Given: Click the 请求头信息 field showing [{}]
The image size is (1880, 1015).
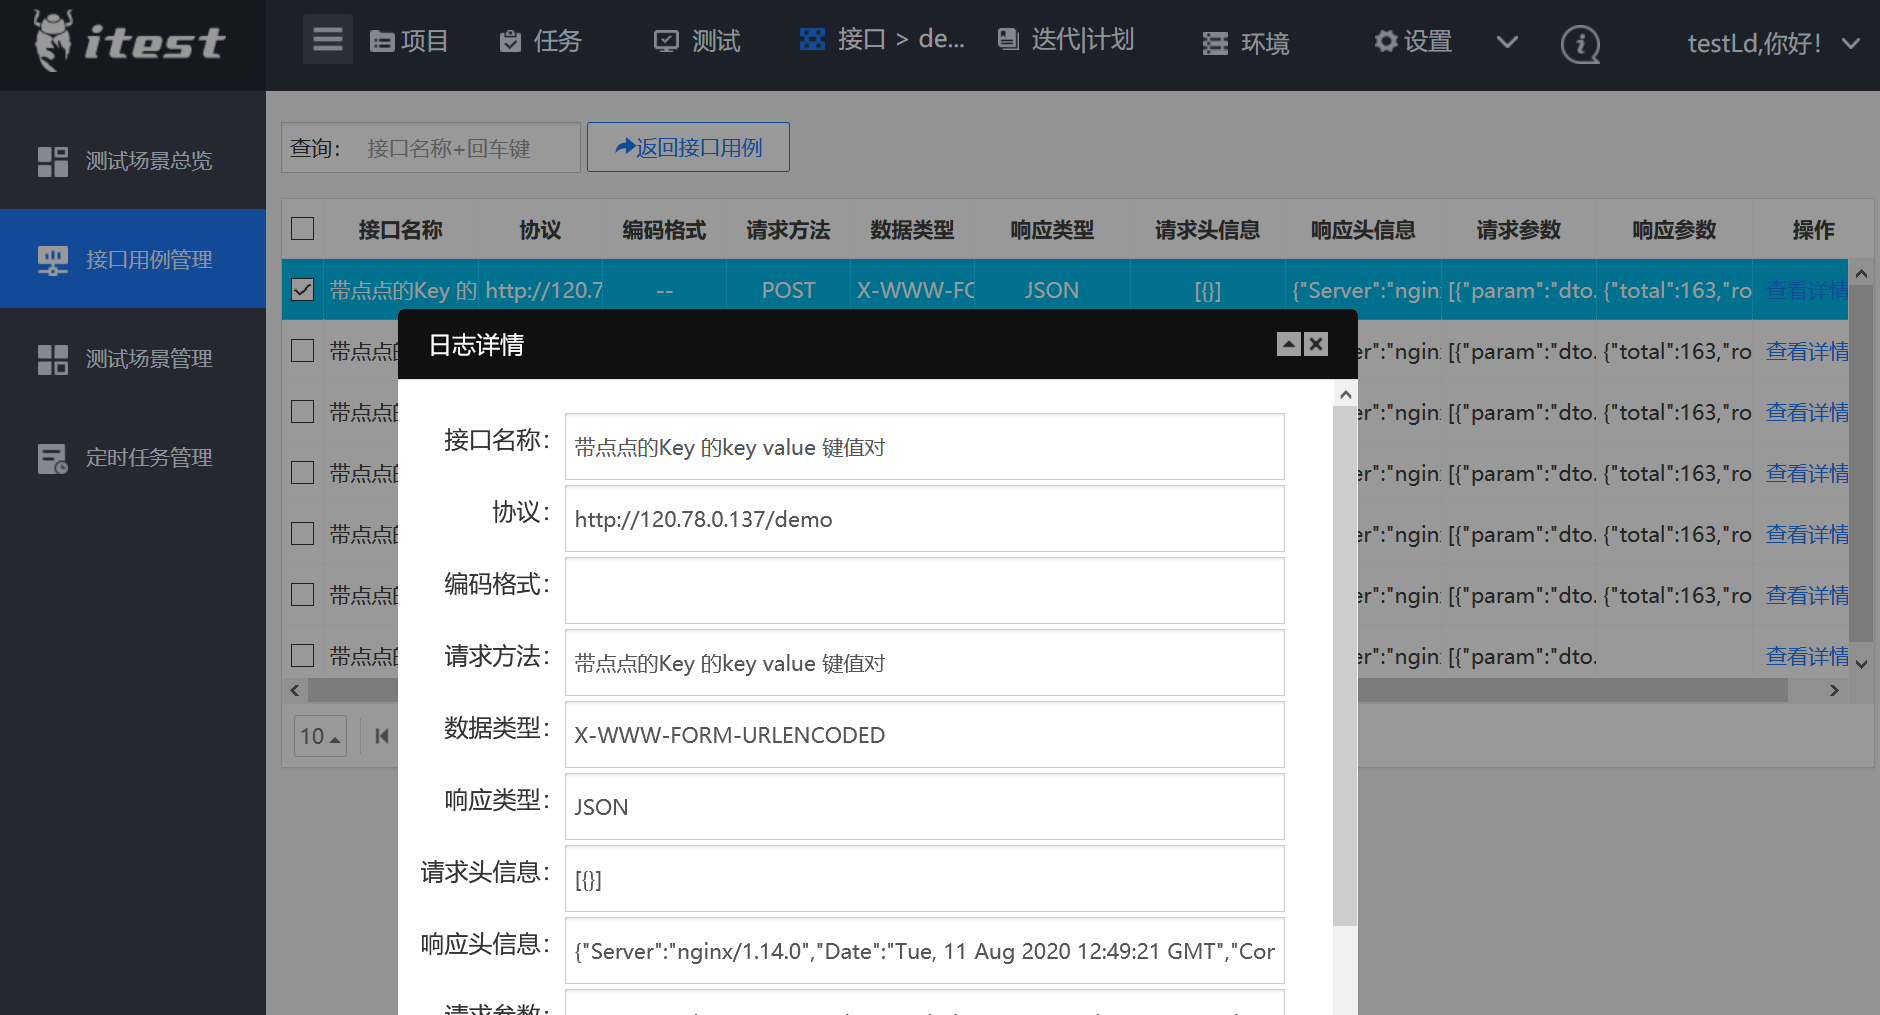Looking at the screenshot, I should (x=924, y=879).
